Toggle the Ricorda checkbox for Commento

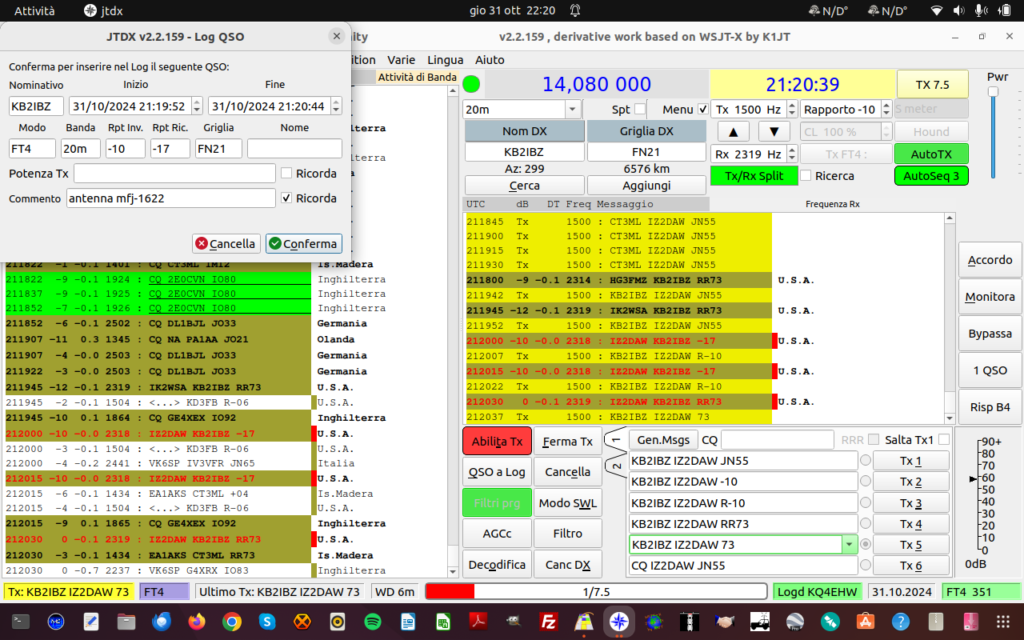pos(286,198)
